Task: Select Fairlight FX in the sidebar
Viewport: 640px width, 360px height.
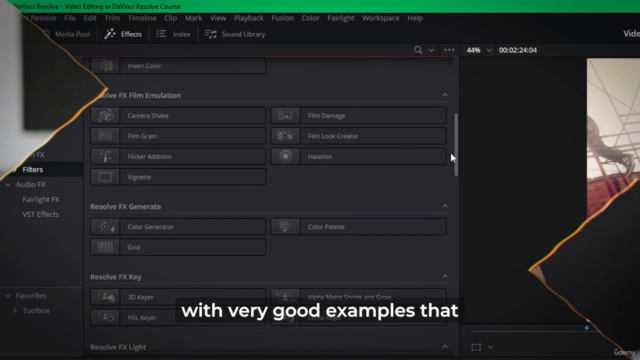Action: click(x=41, y=199)
